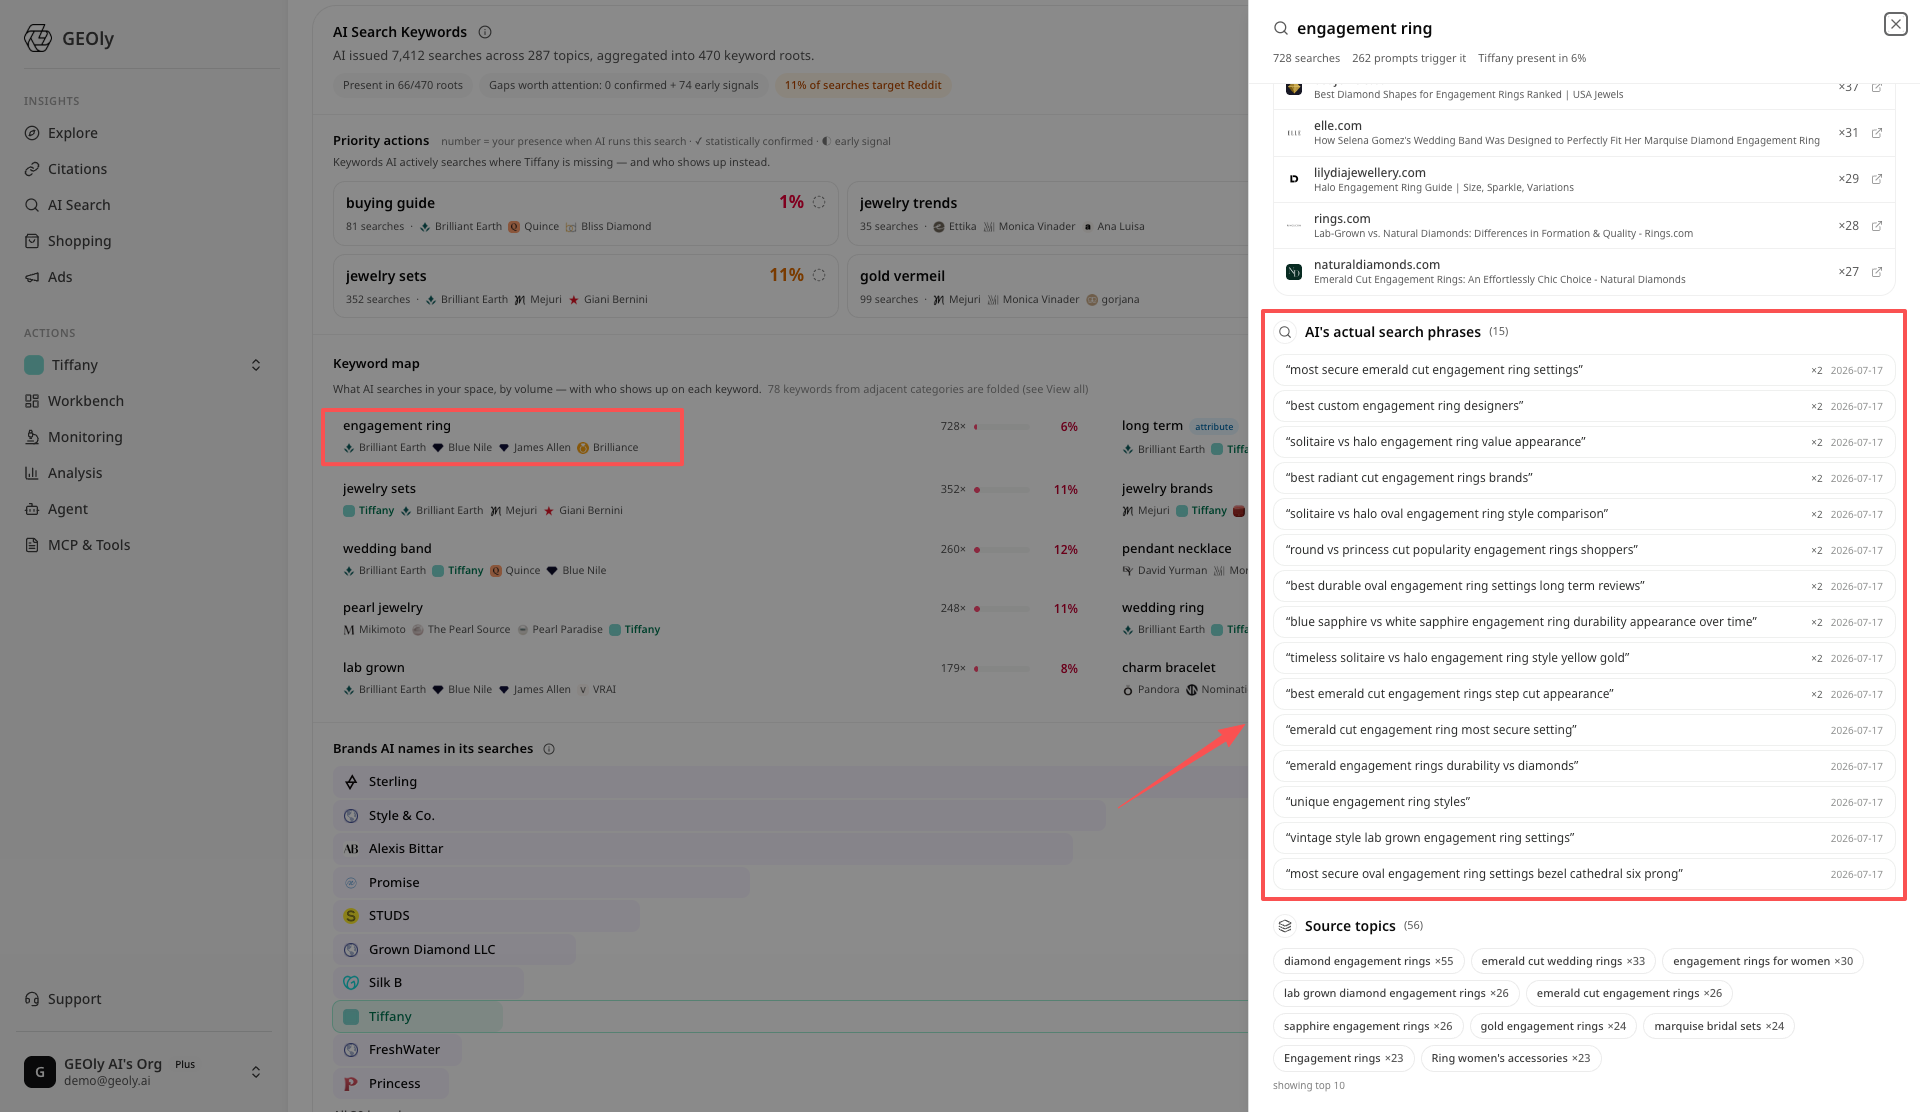Image resolution: width=1920 pixels, height=1112 pixels.
Task: Click 'sapphire engagement rings ×26' topic tag
Action: click(x=1368, y=1026)
